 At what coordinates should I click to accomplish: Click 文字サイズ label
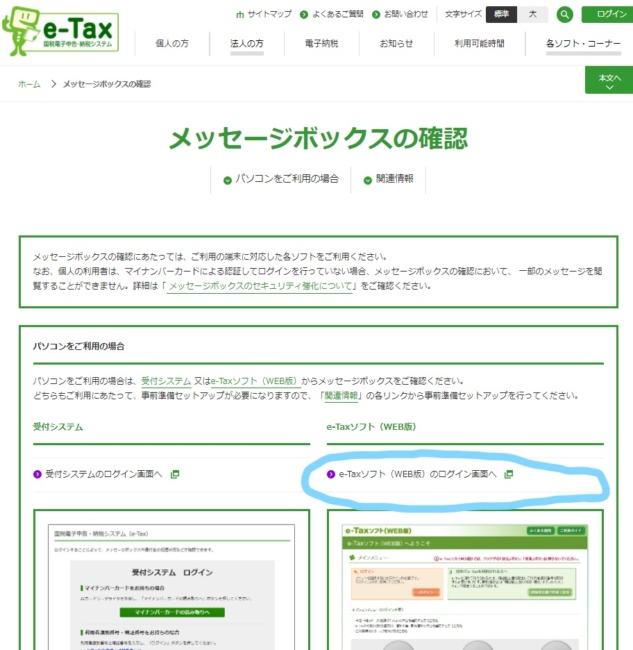click(x=463, y=15)
